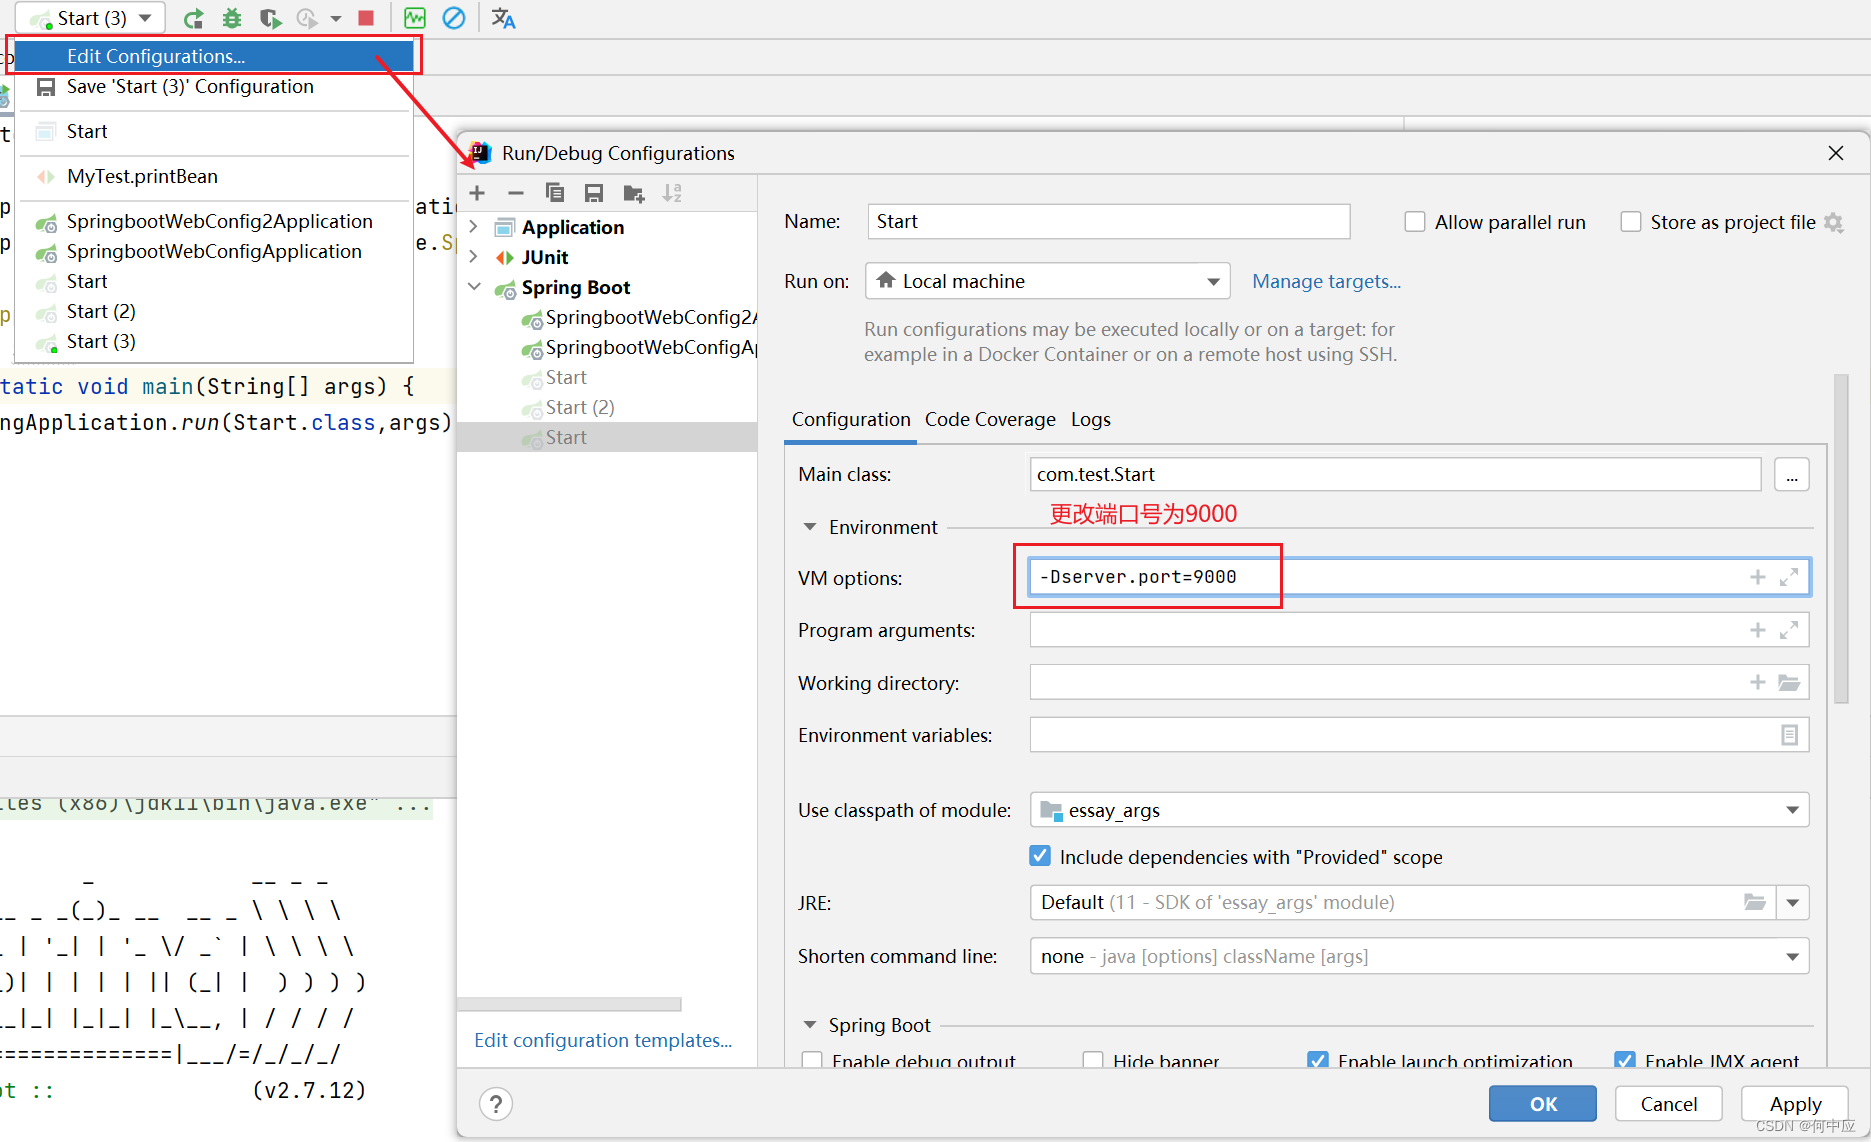
Task: Open the Start (3) run configuration dropdown
Action: click(90, 18)
